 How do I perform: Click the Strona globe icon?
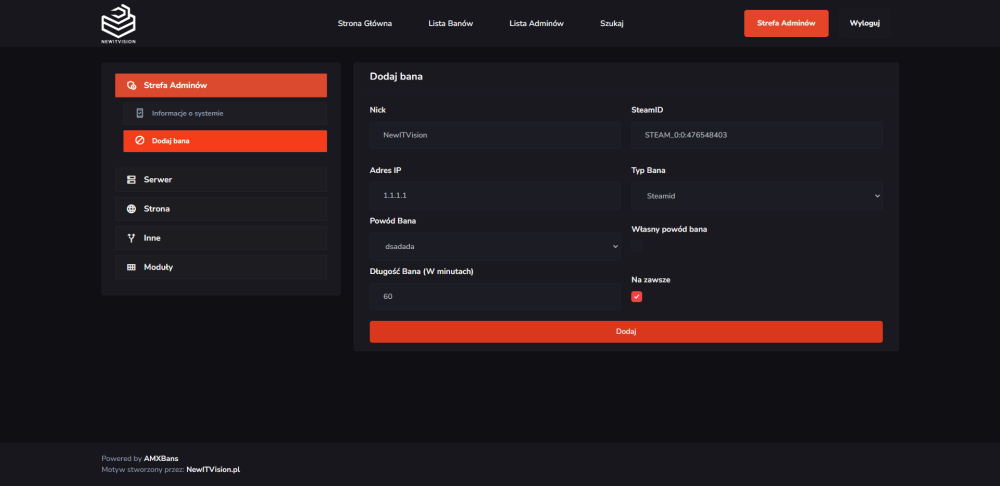[x=131, y=209]
